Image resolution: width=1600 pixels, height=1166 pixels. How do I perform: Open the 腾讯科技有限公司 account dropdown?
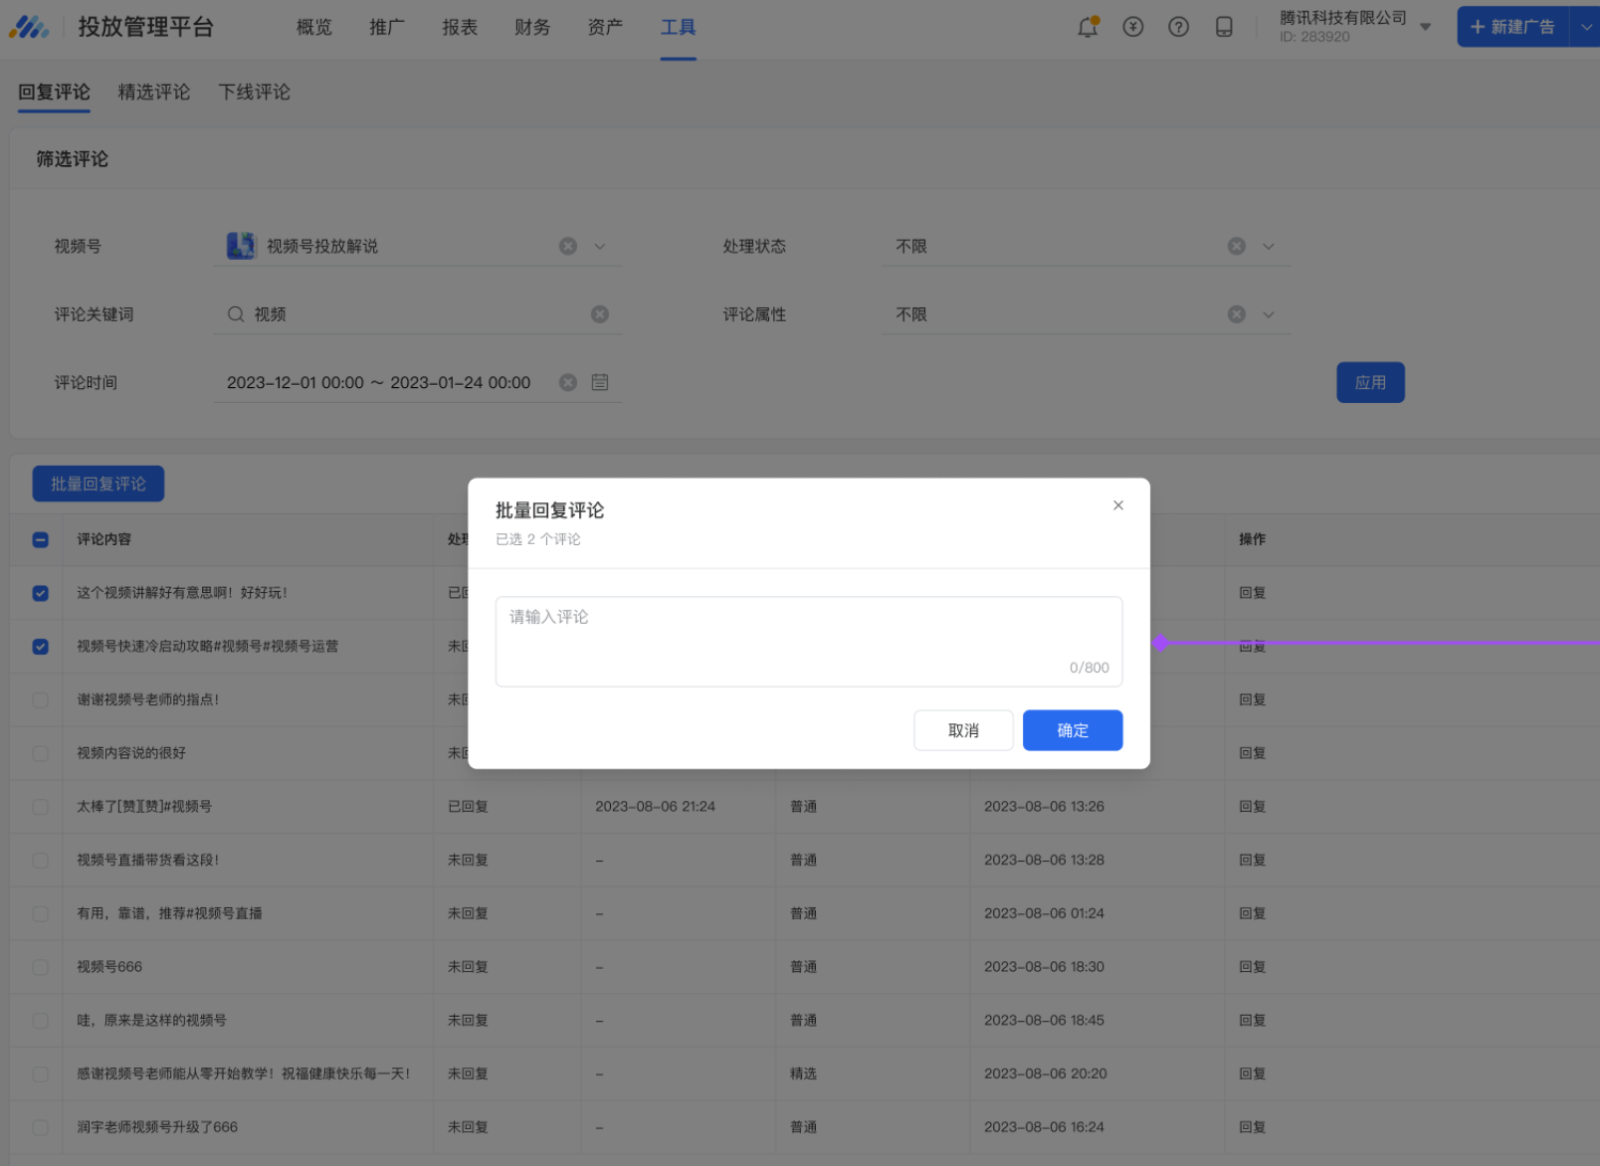1425,27
